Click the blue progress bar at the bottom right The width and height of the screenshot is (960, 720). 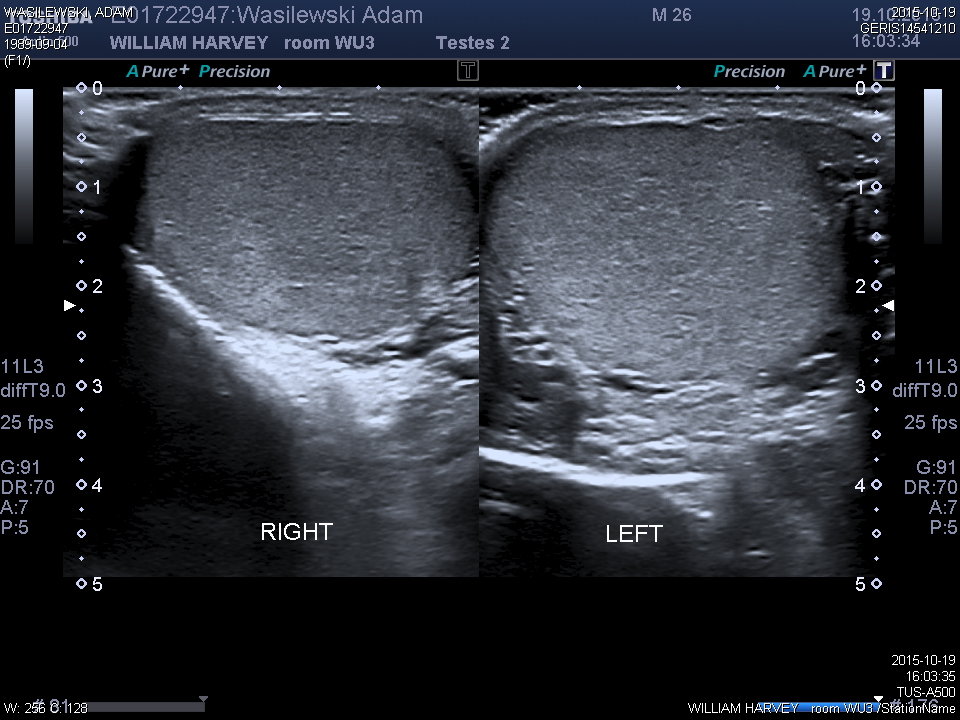coord(817,707)
